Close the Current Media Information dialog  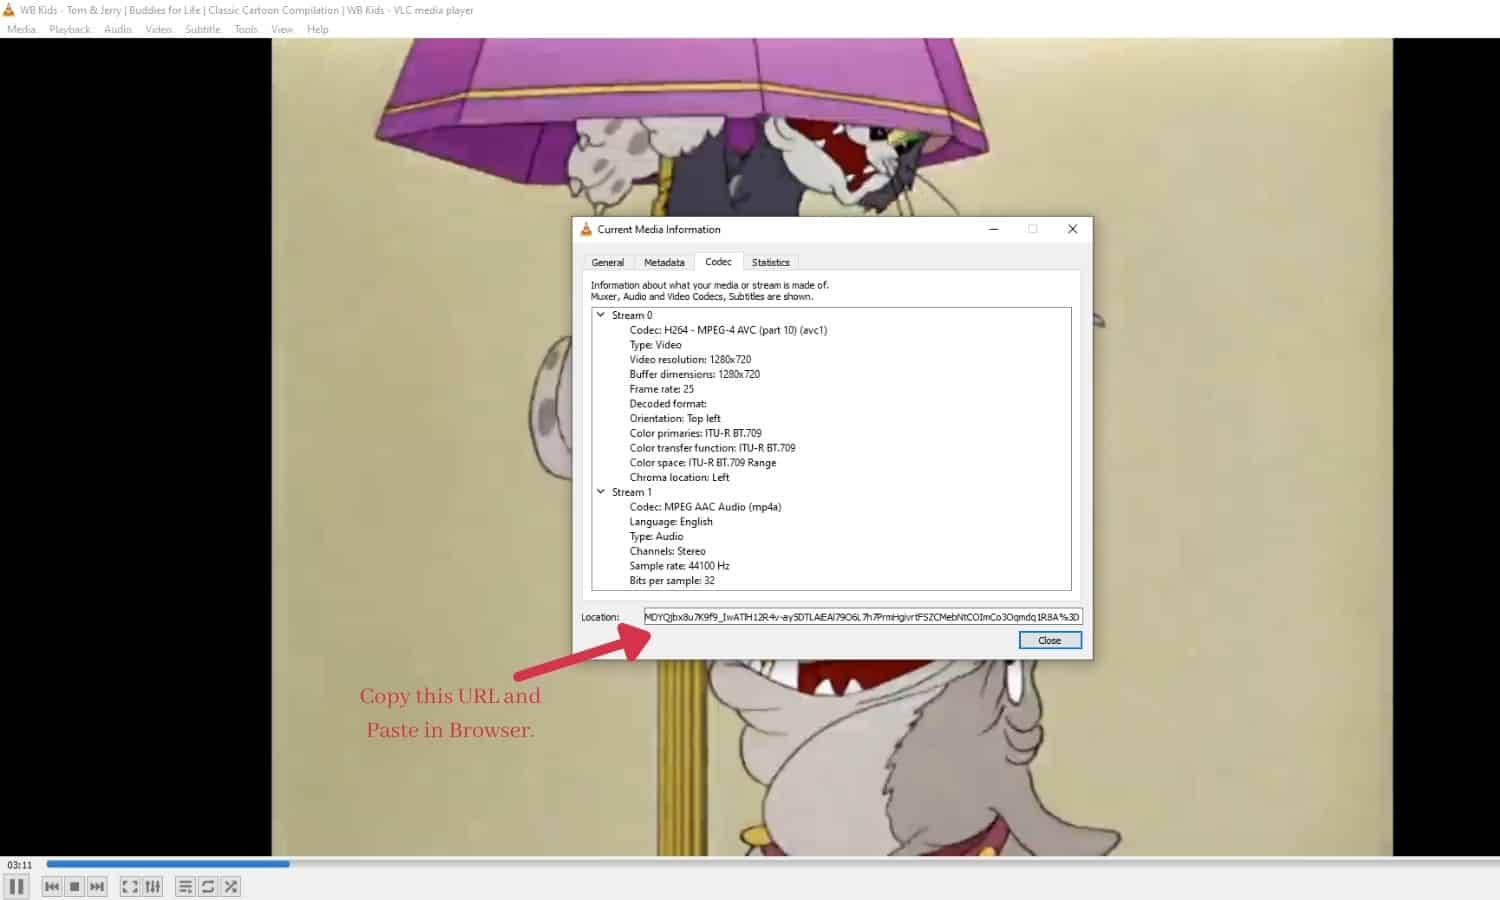(1050, 640)
